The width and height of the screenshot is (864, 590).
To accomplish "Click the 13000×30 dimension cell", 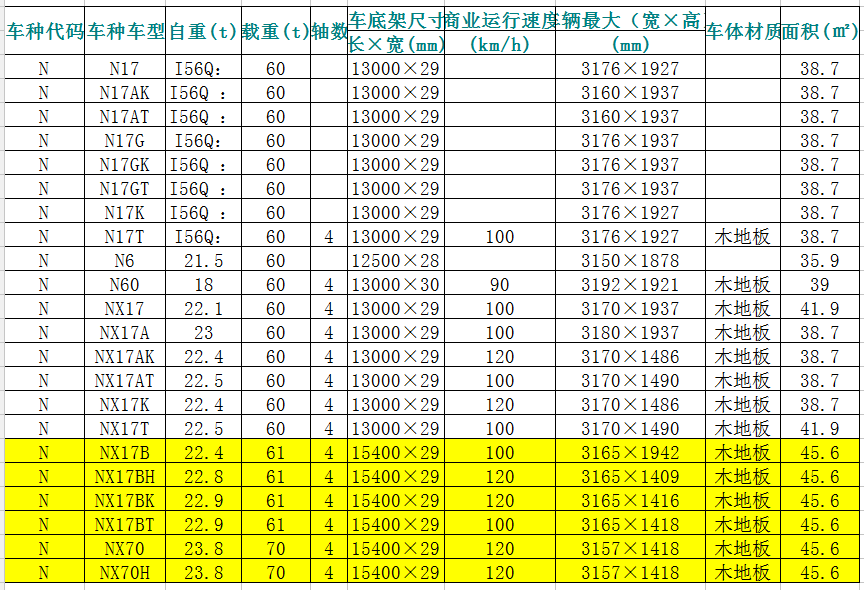I will 395,285.
